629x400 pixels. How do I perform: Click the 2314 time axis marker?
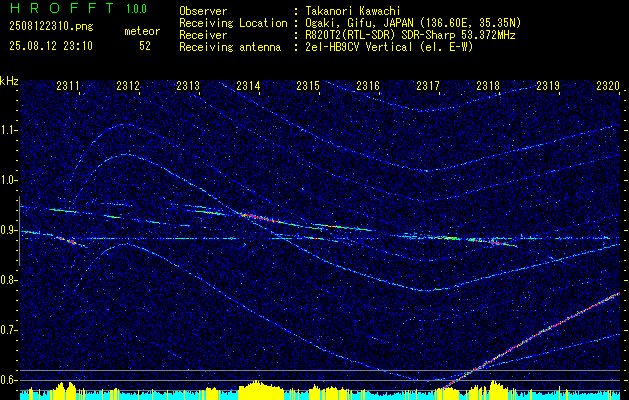click(x=248, y=85)
